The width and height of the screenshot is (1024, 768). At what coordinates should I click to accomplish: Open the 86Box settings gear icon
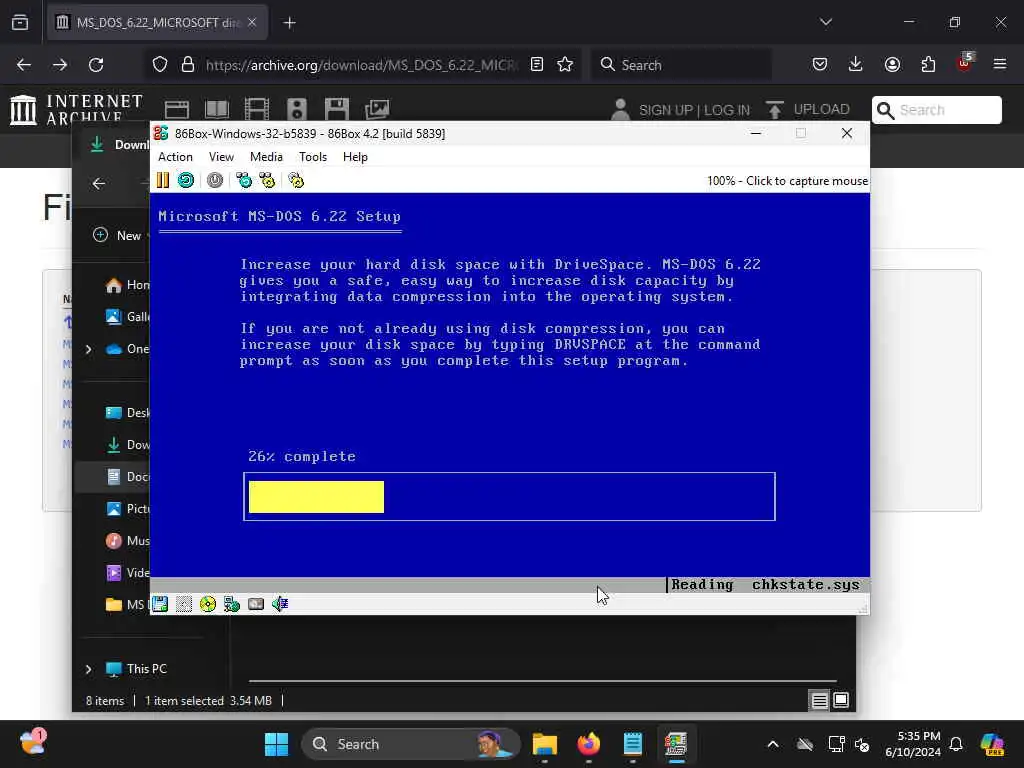296,180
